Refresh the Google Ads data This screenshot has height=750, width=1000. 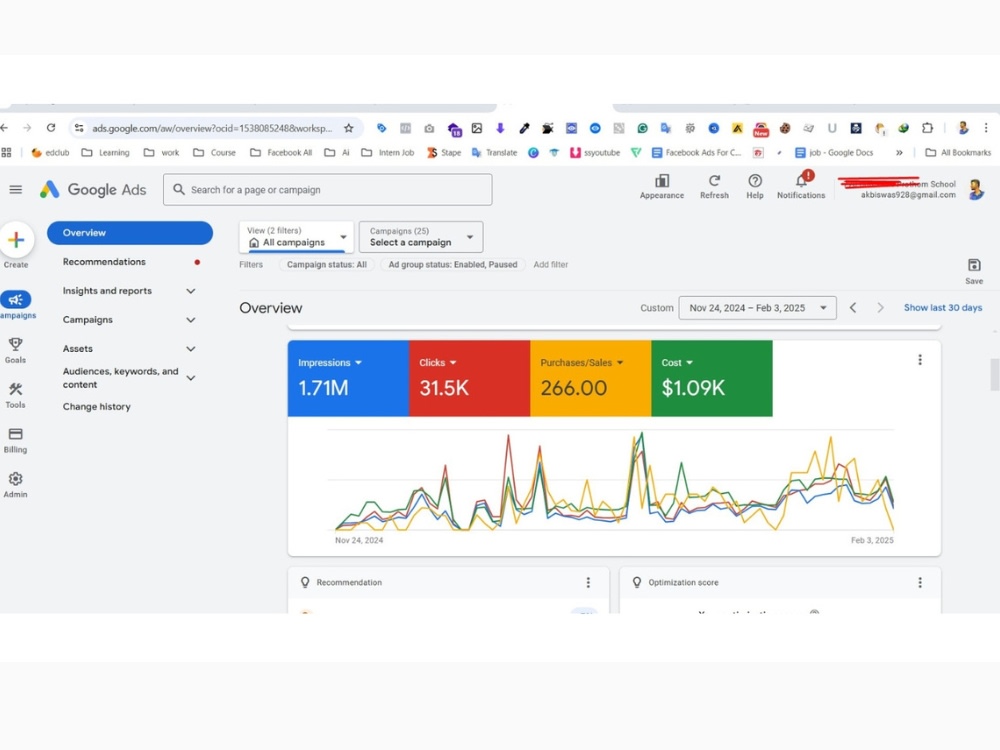point(714,181)
